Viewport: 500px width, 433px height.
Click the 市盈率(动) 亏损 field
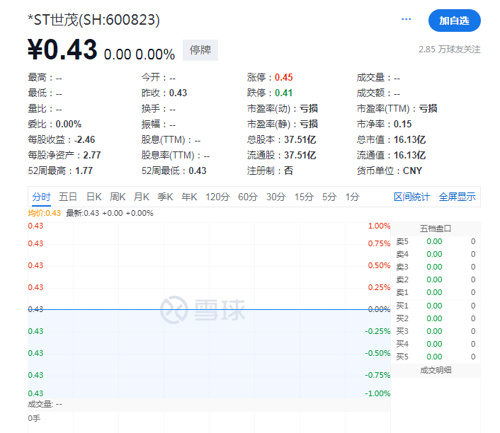point(282,109)
